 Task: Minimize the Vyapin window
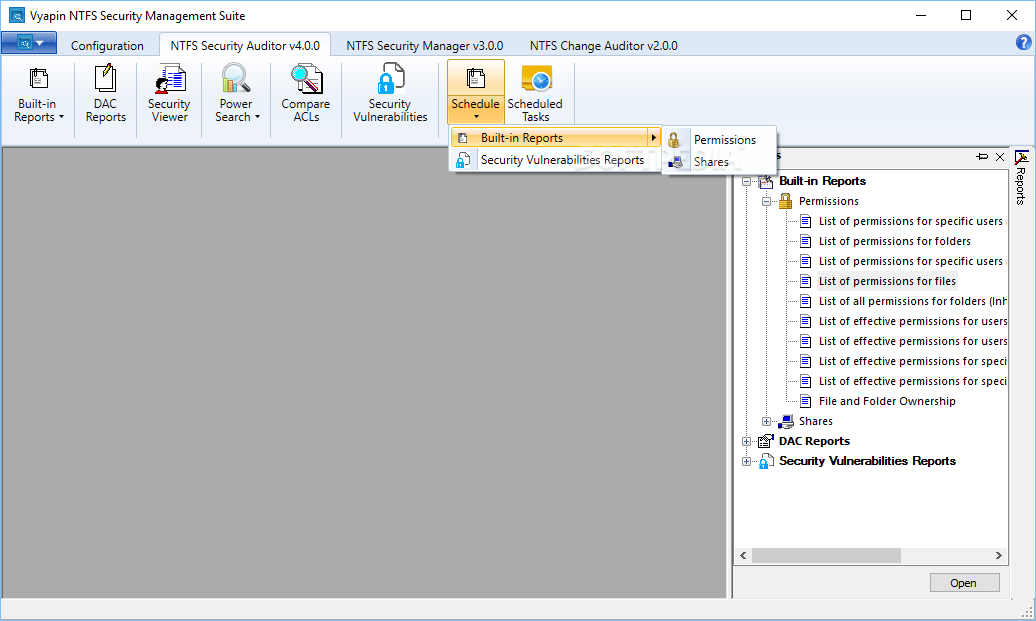tap(921, 15)
